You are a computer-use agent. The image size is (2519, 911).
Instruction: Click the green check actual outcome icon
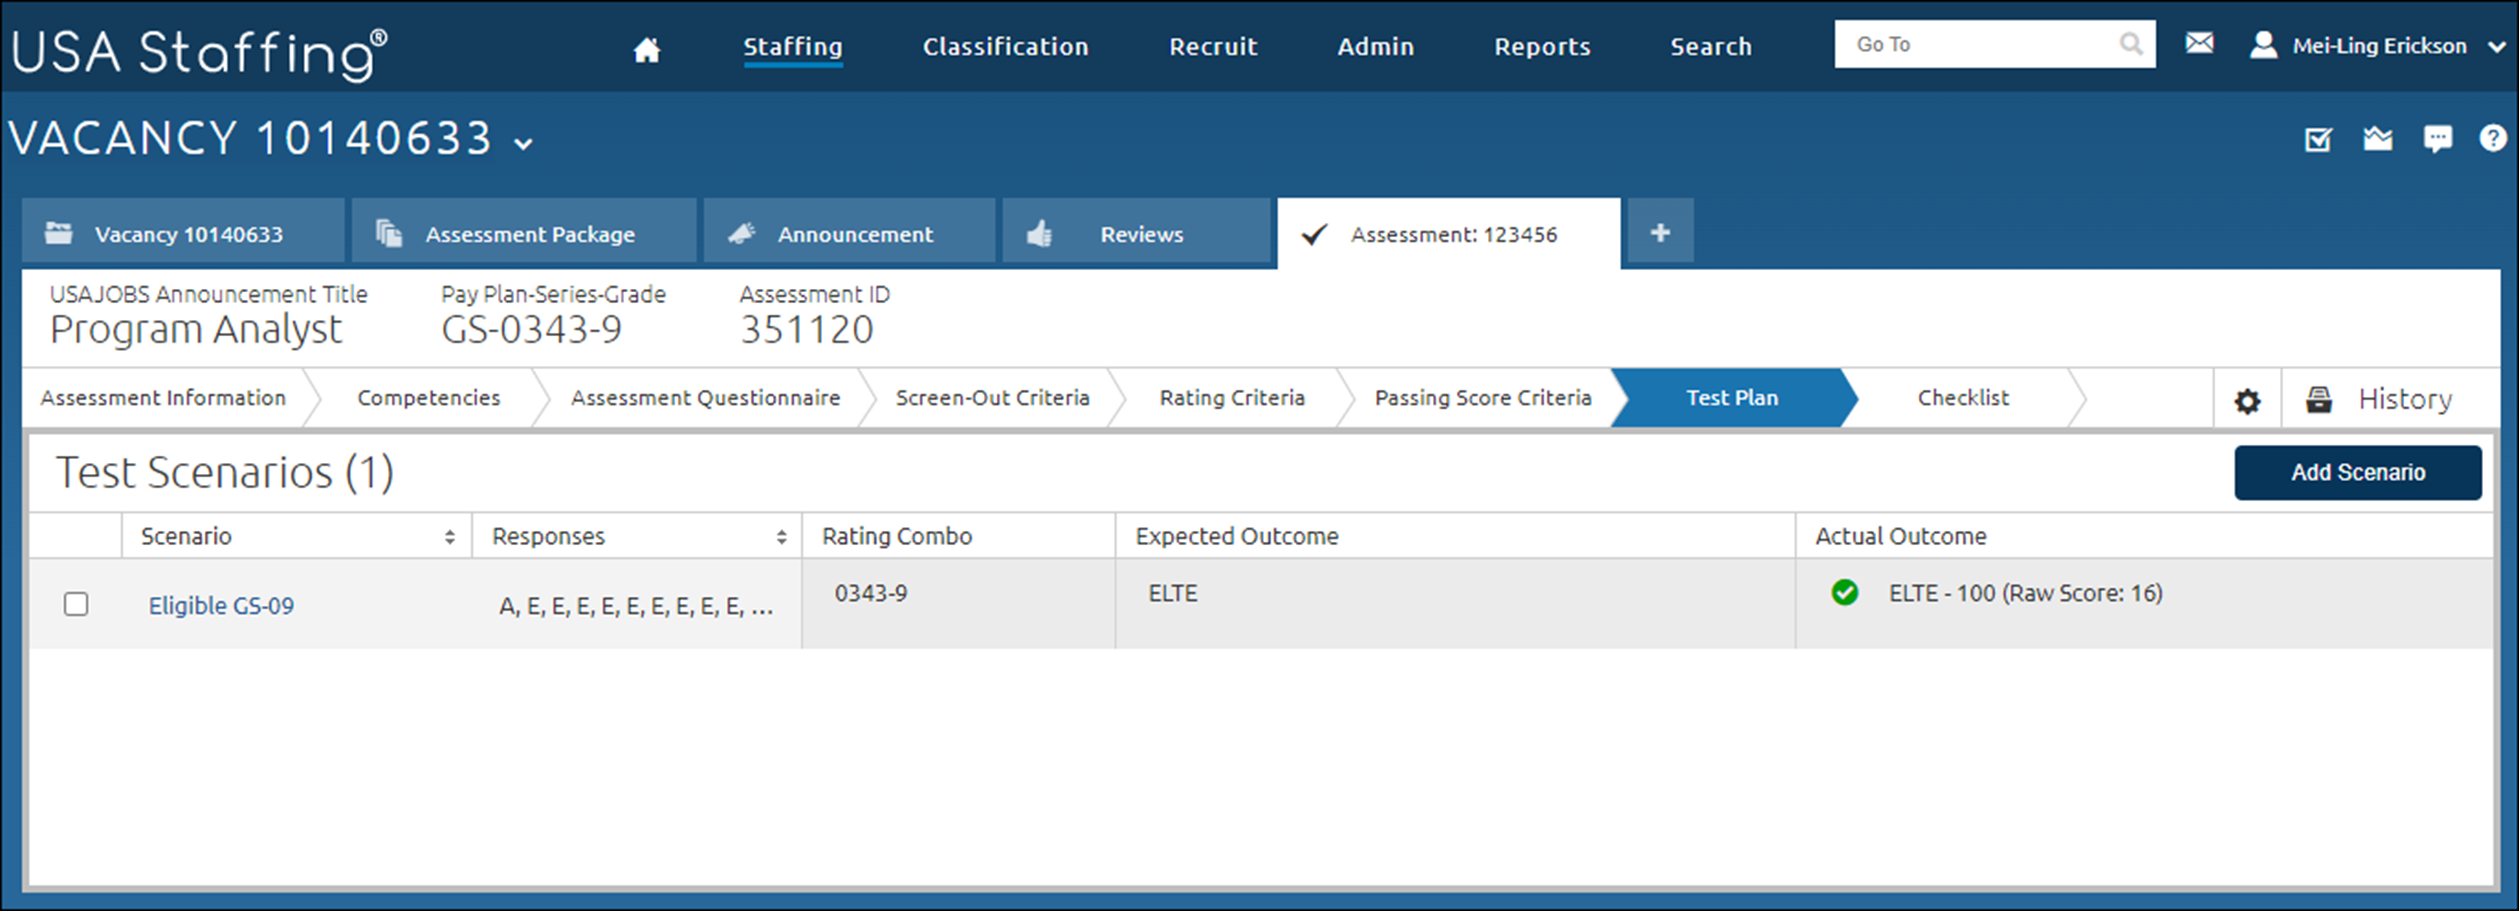point(1845,593)
